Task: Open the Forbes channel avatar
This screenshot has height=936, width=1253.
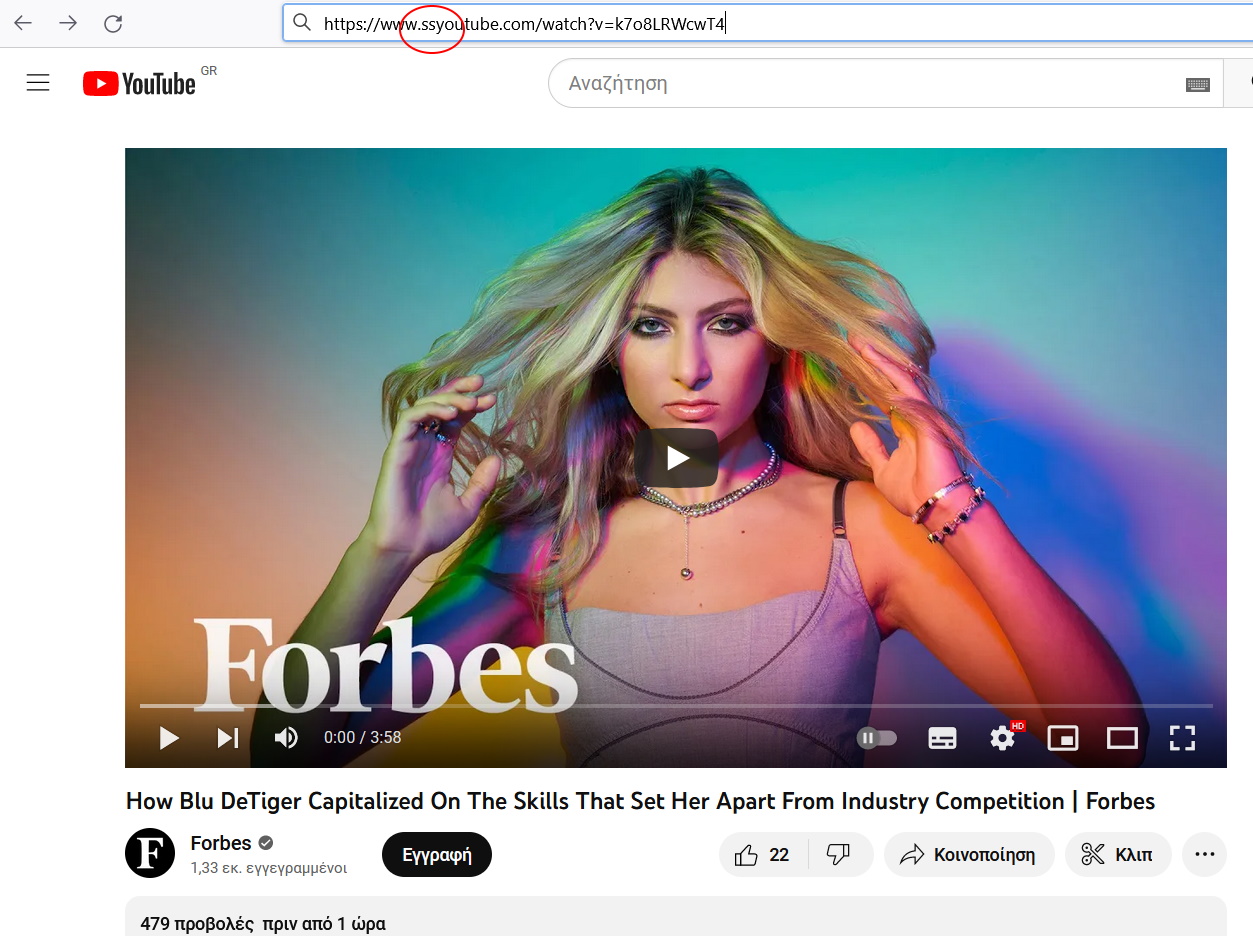Action: click(x=150, y=853)
